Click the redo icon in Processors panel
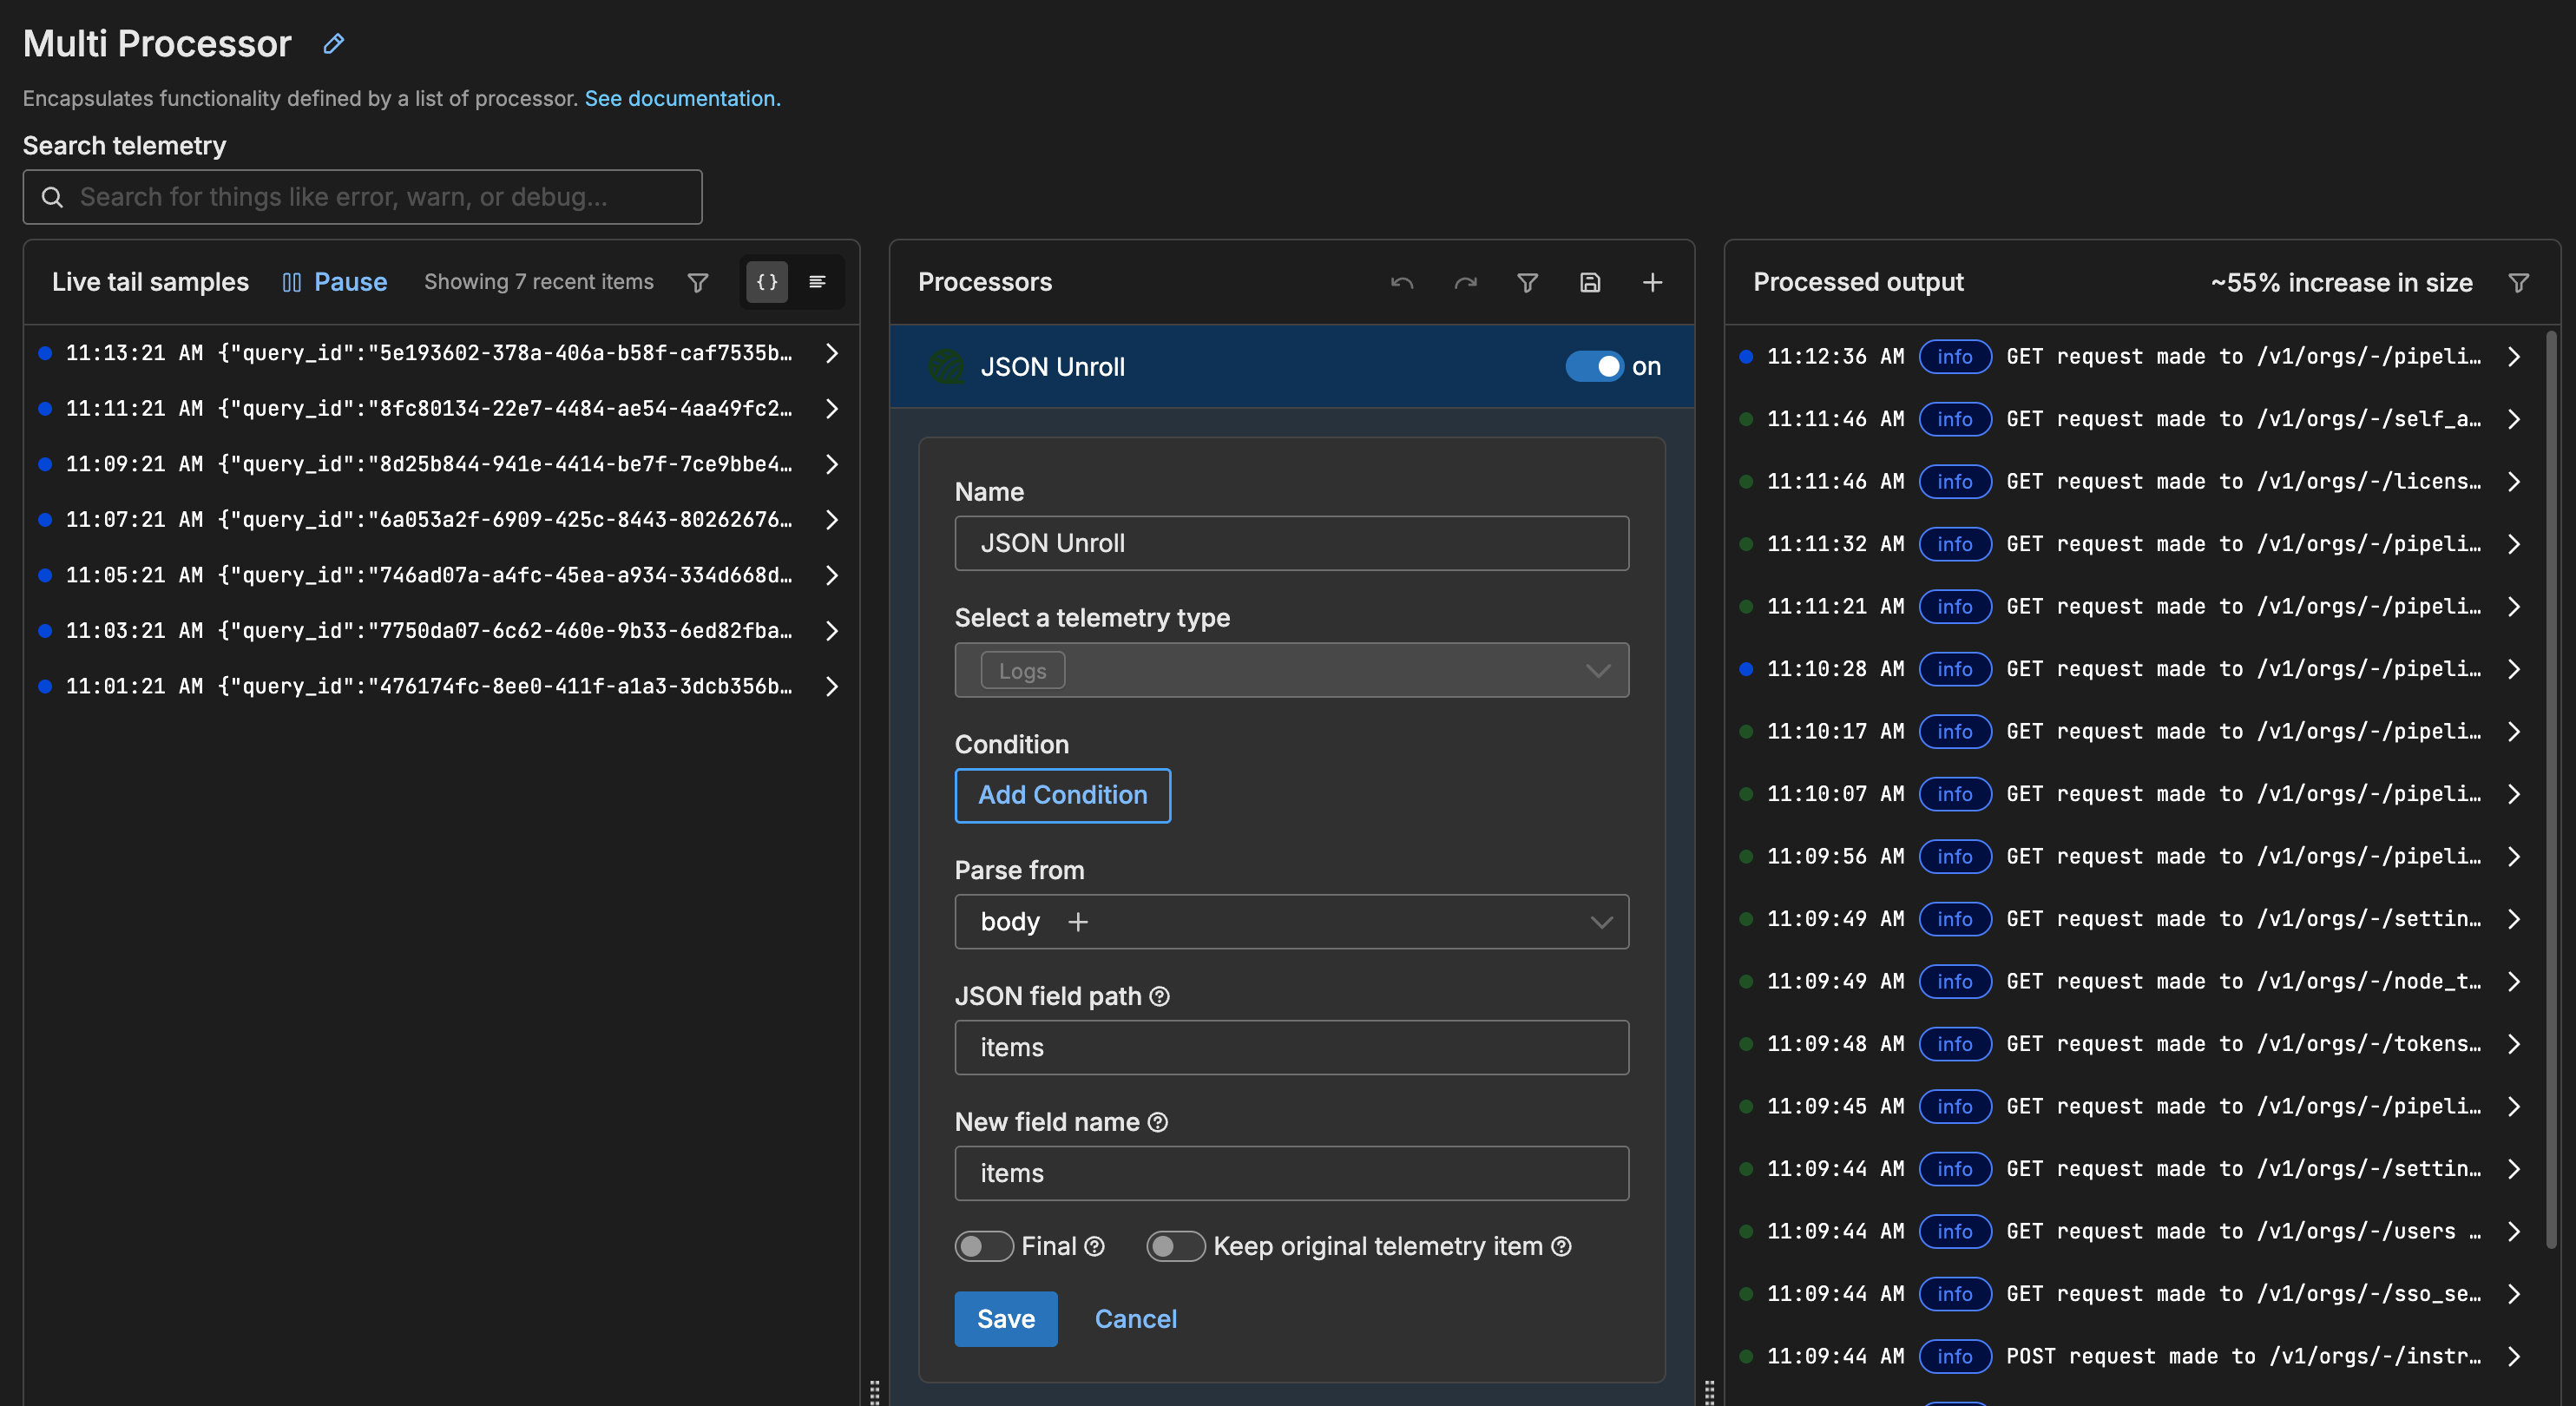The width and height of the screenshot is (2576, 1406). click(x=1465, y=282)
